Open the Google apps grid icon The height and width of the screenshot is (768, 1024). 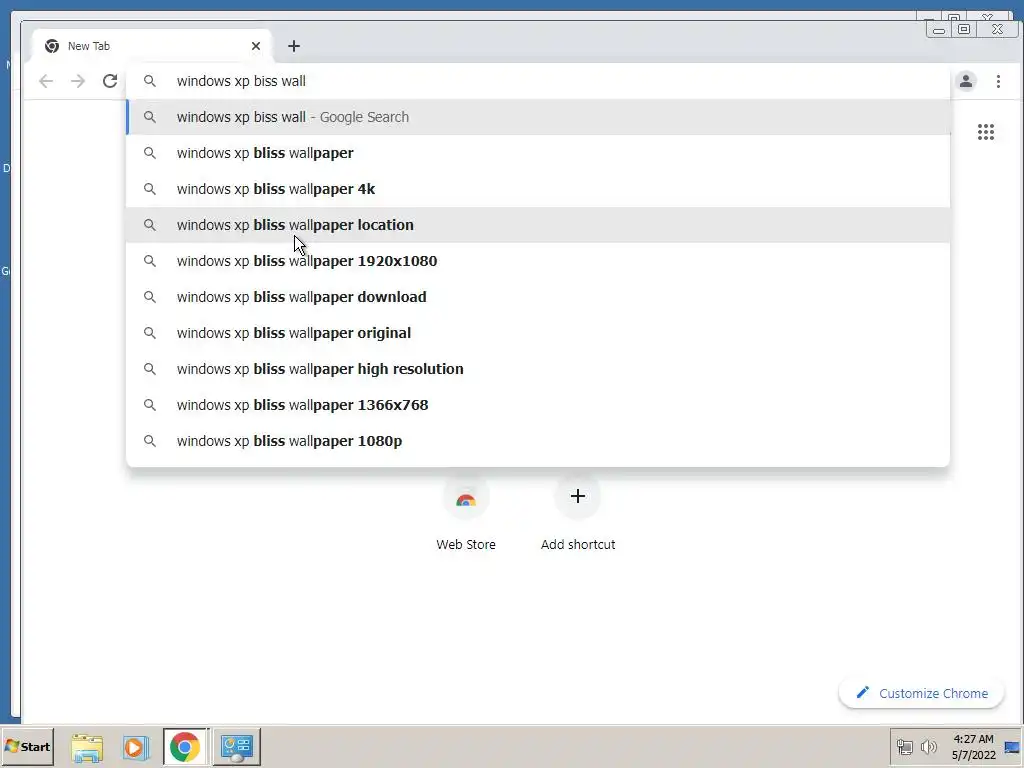[x=985, y=133]
